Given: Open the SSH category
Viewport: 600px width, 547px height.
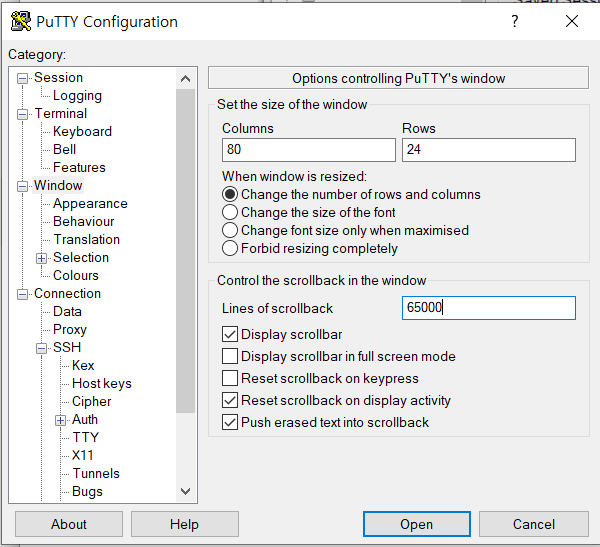Looking at the screenshot, I should [x=67, y=347].
